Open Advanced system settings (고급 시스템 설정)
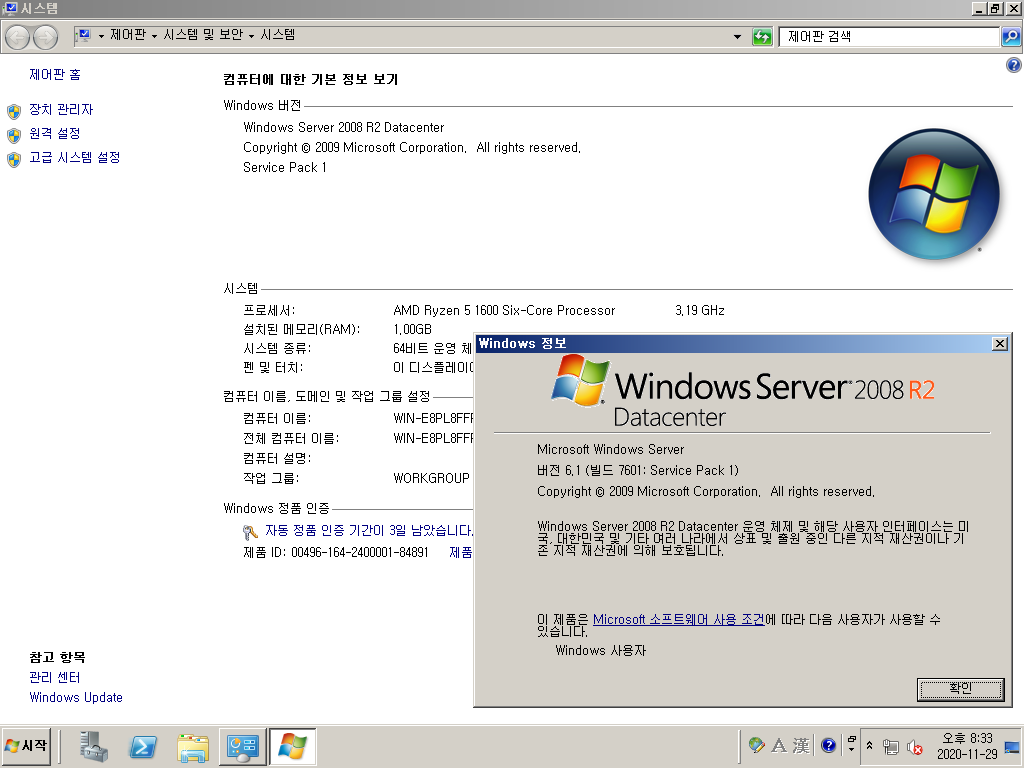The height and width of the screenshot is (768, 1024). tap(74, 157)
